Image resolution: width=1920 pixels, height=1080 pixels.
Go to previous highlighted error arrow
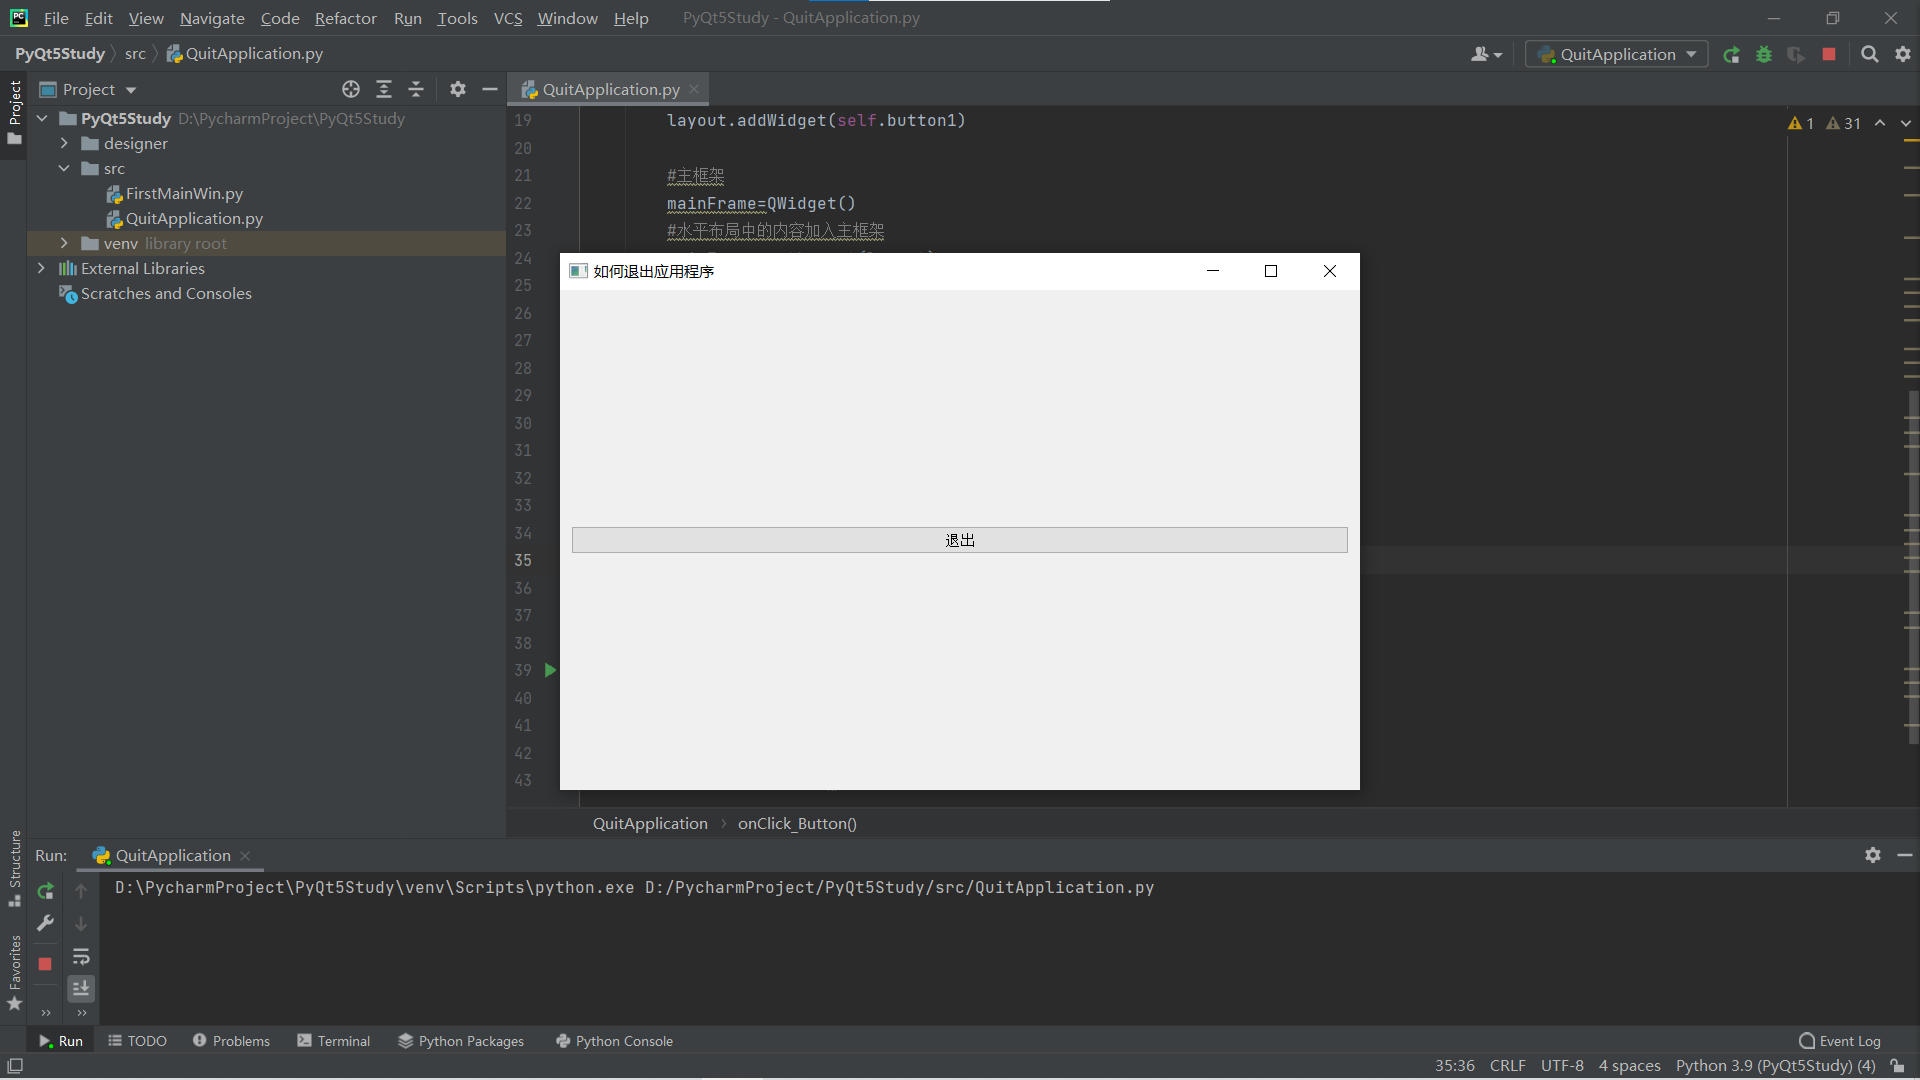[1880, 123]
